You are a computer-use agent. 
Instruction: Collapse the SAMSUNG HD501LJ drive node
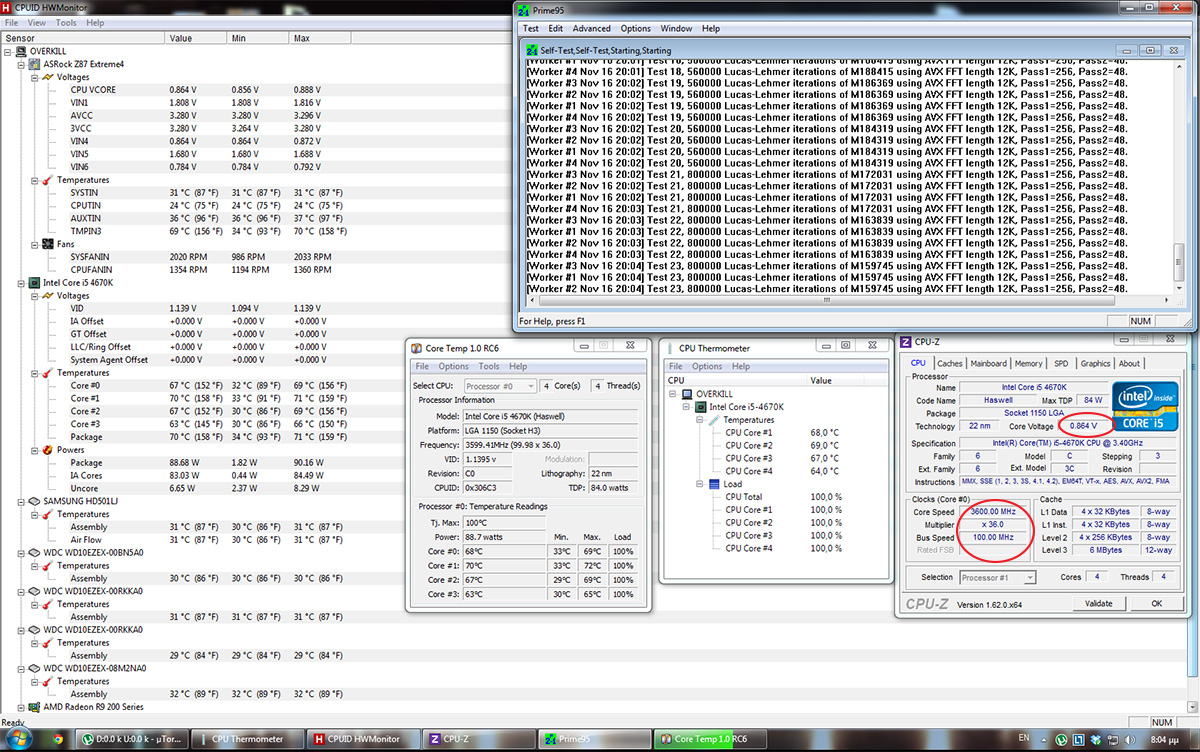click(22, 501)
